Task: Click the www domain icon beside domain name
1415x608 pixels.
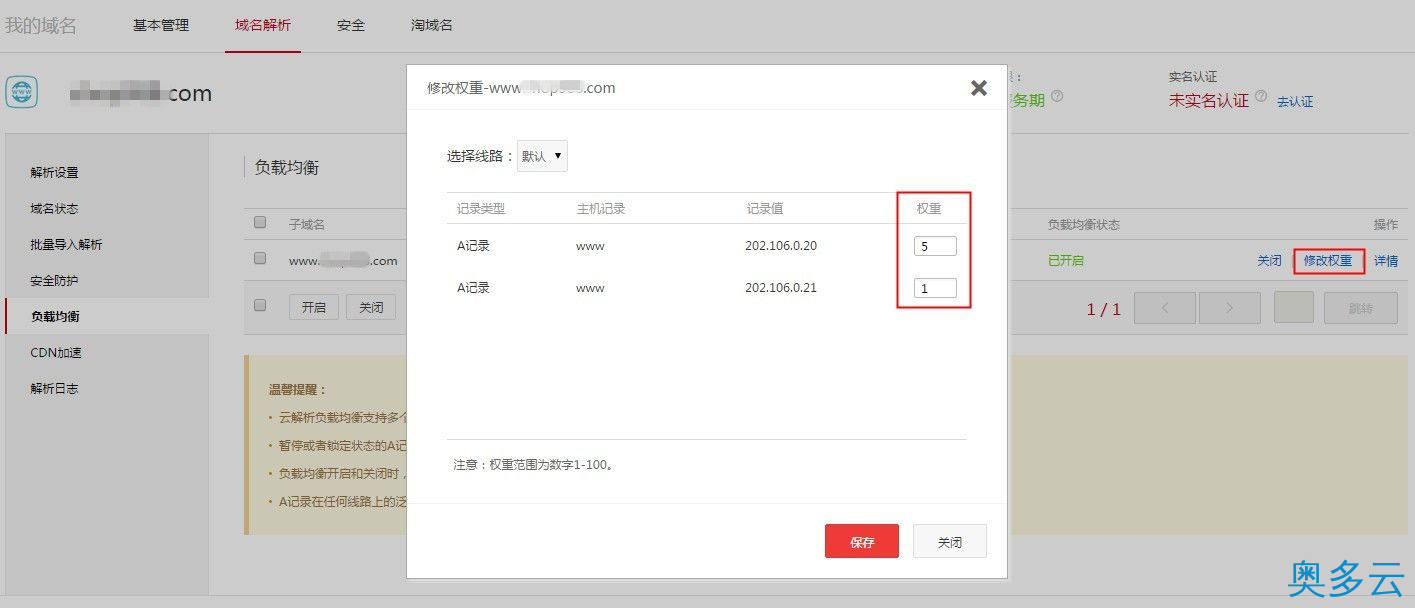Action: pyautogui.click(x=22, y=92)
